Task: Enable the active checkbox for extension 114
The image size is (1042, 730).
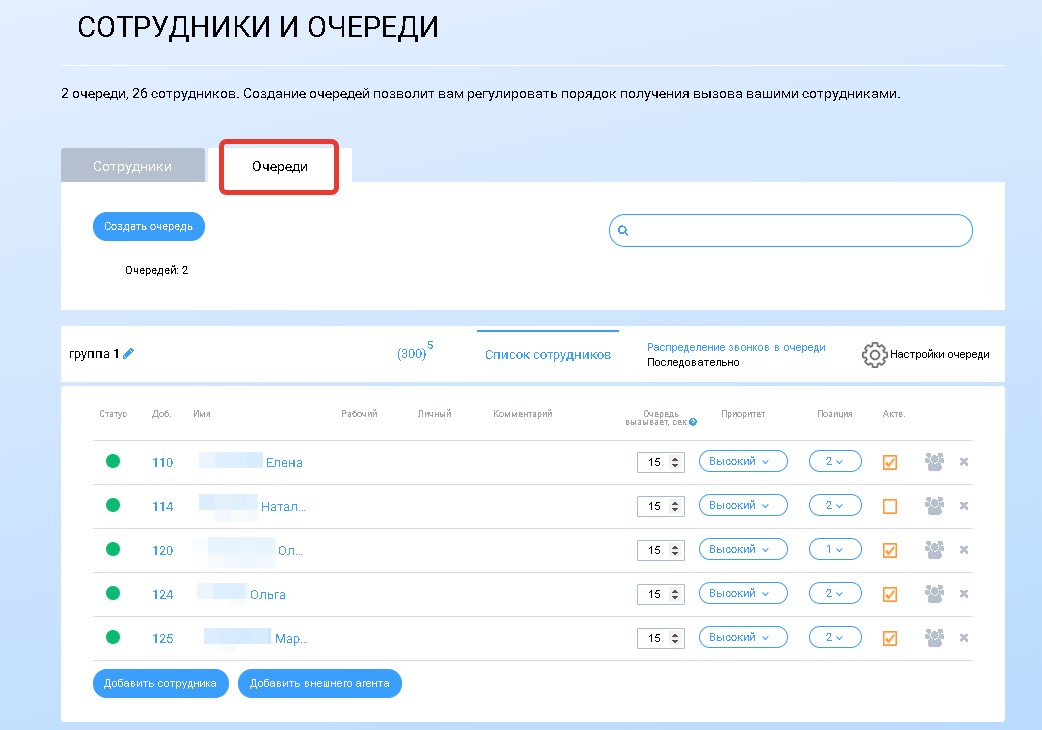Action: (x=890, y=506)
